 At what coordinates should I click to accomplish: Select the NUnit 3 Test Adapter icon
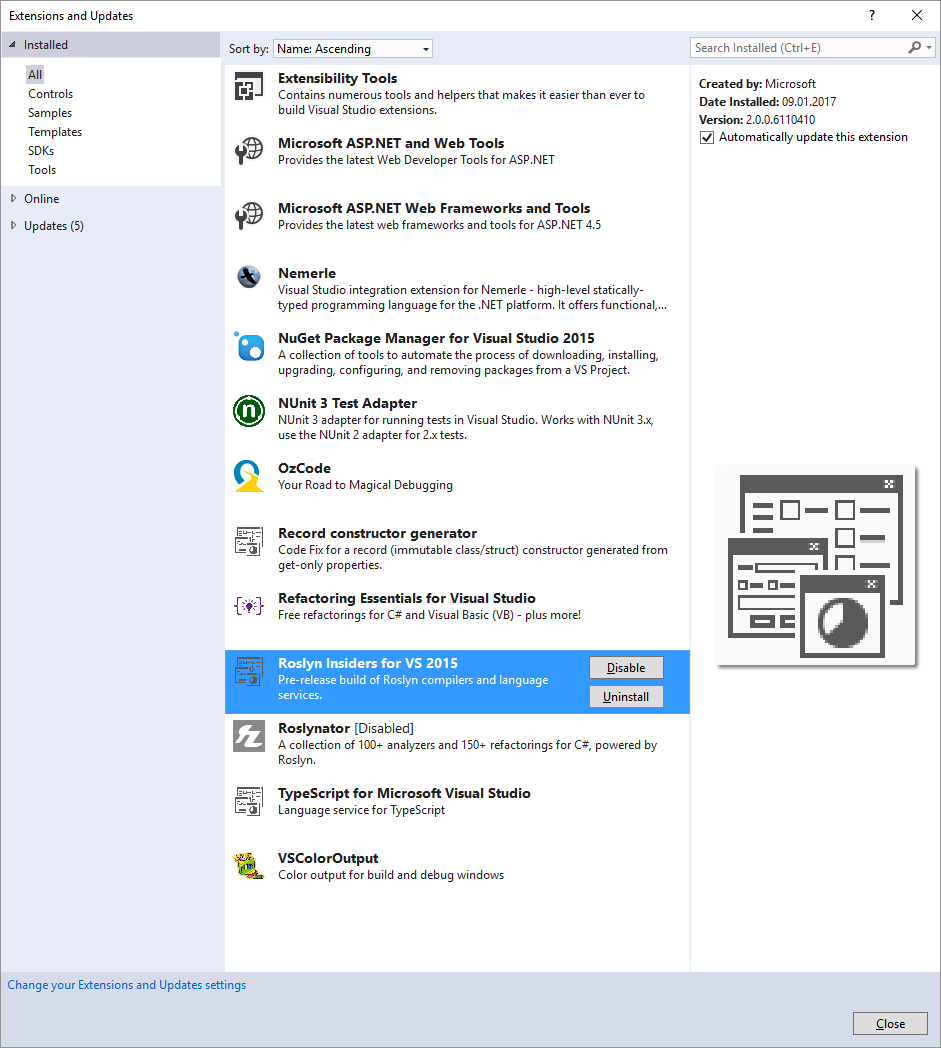pyautogui.click(x=248, y=411)
